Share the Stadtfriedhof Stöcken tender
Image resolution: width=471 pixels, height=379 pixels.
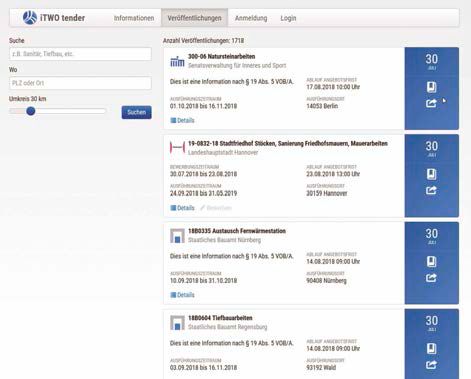click(x=431, y=190)
